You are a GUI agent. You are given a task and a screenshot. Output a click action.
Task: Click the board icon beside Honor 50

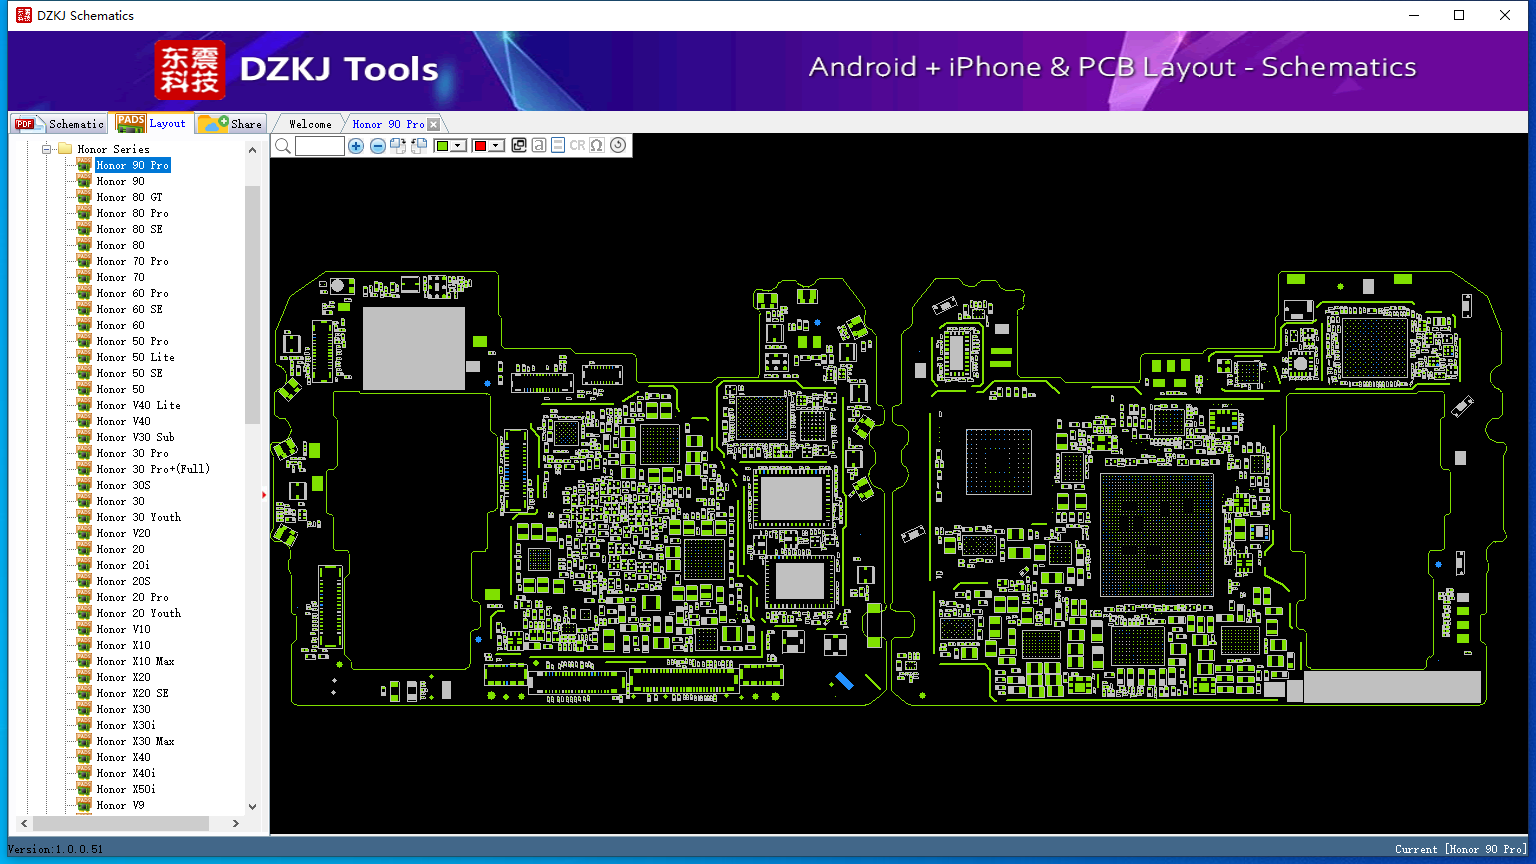point(84,389)
